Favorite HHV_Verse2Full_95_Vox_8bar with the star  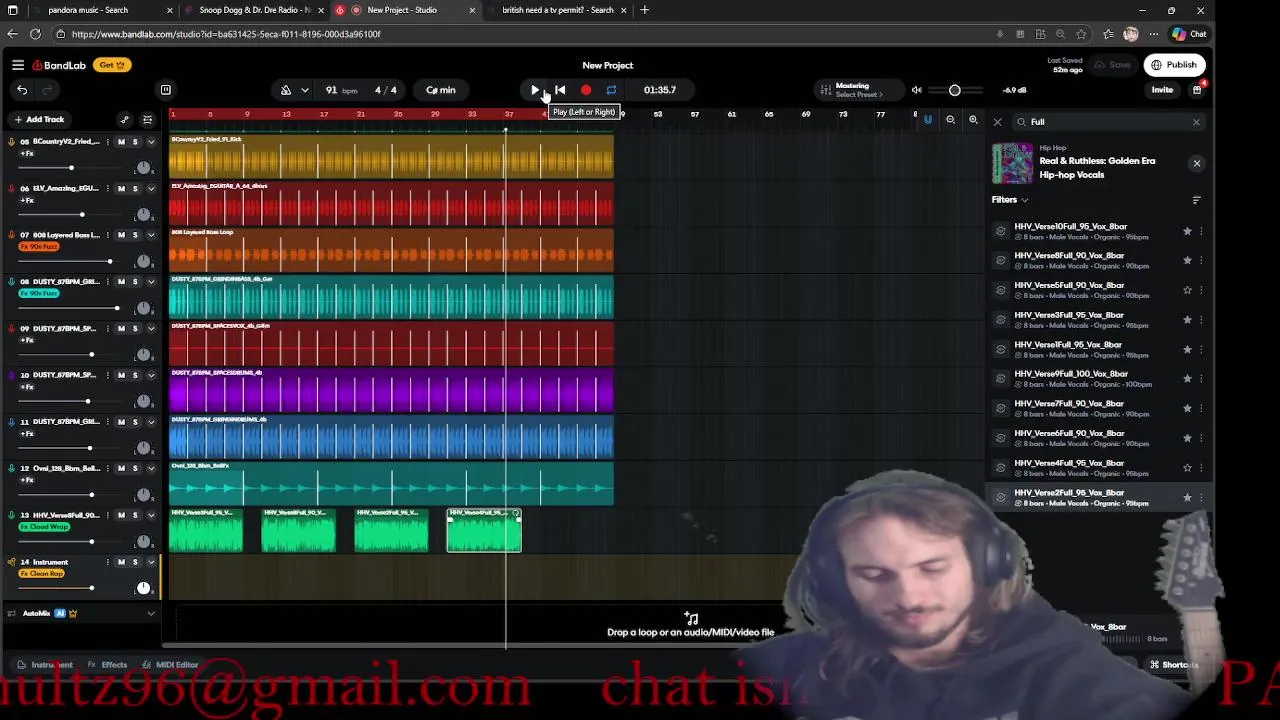tap(1187, 498)
